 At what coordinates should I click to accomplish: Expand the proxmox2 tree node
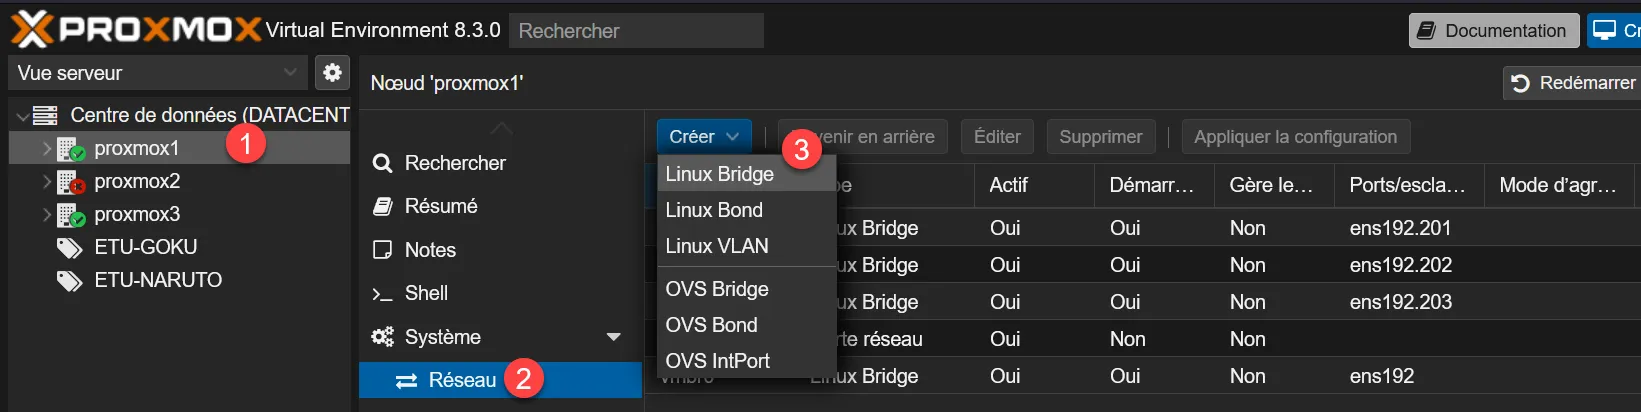point(47,181)
